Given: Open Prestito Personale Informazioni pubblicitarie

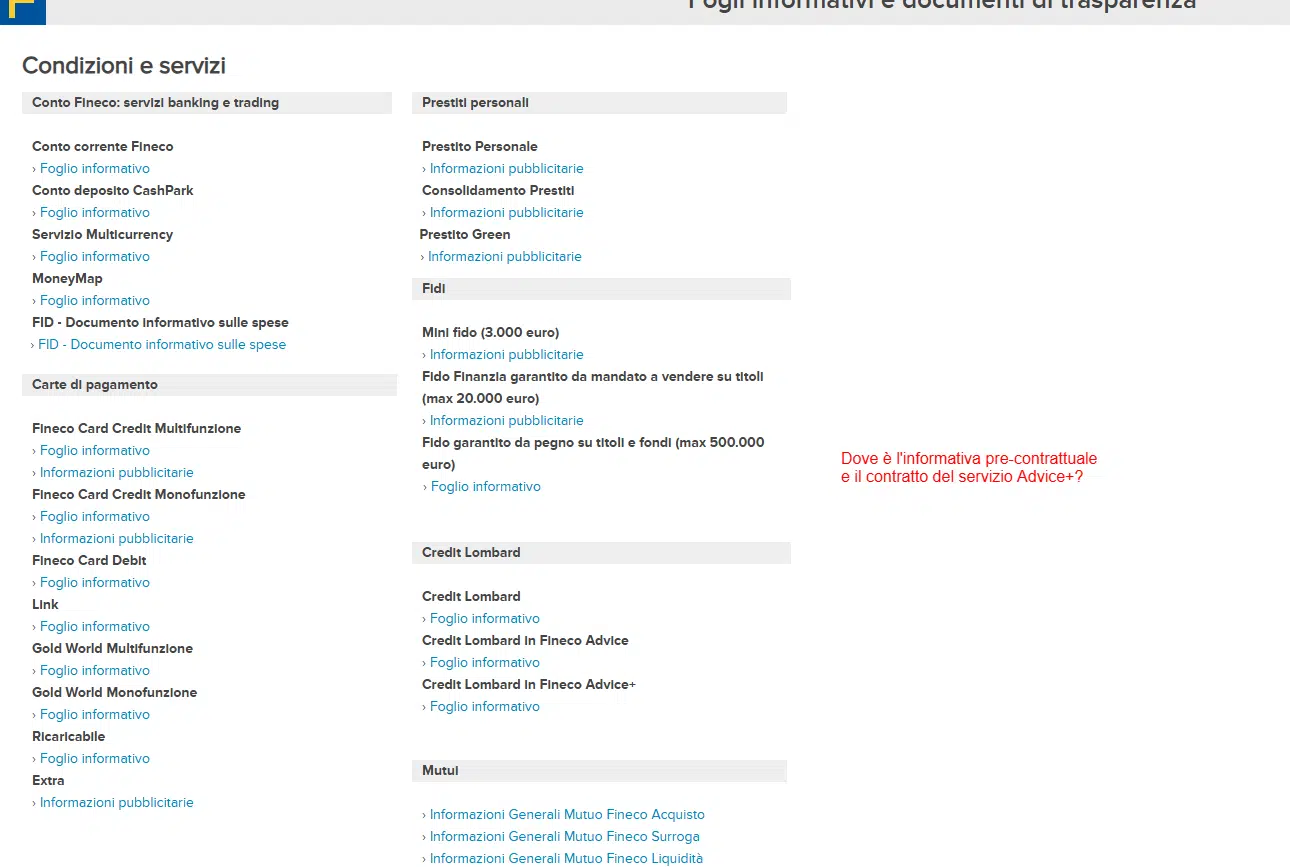Looking at the screenshot, I should 506,169.
